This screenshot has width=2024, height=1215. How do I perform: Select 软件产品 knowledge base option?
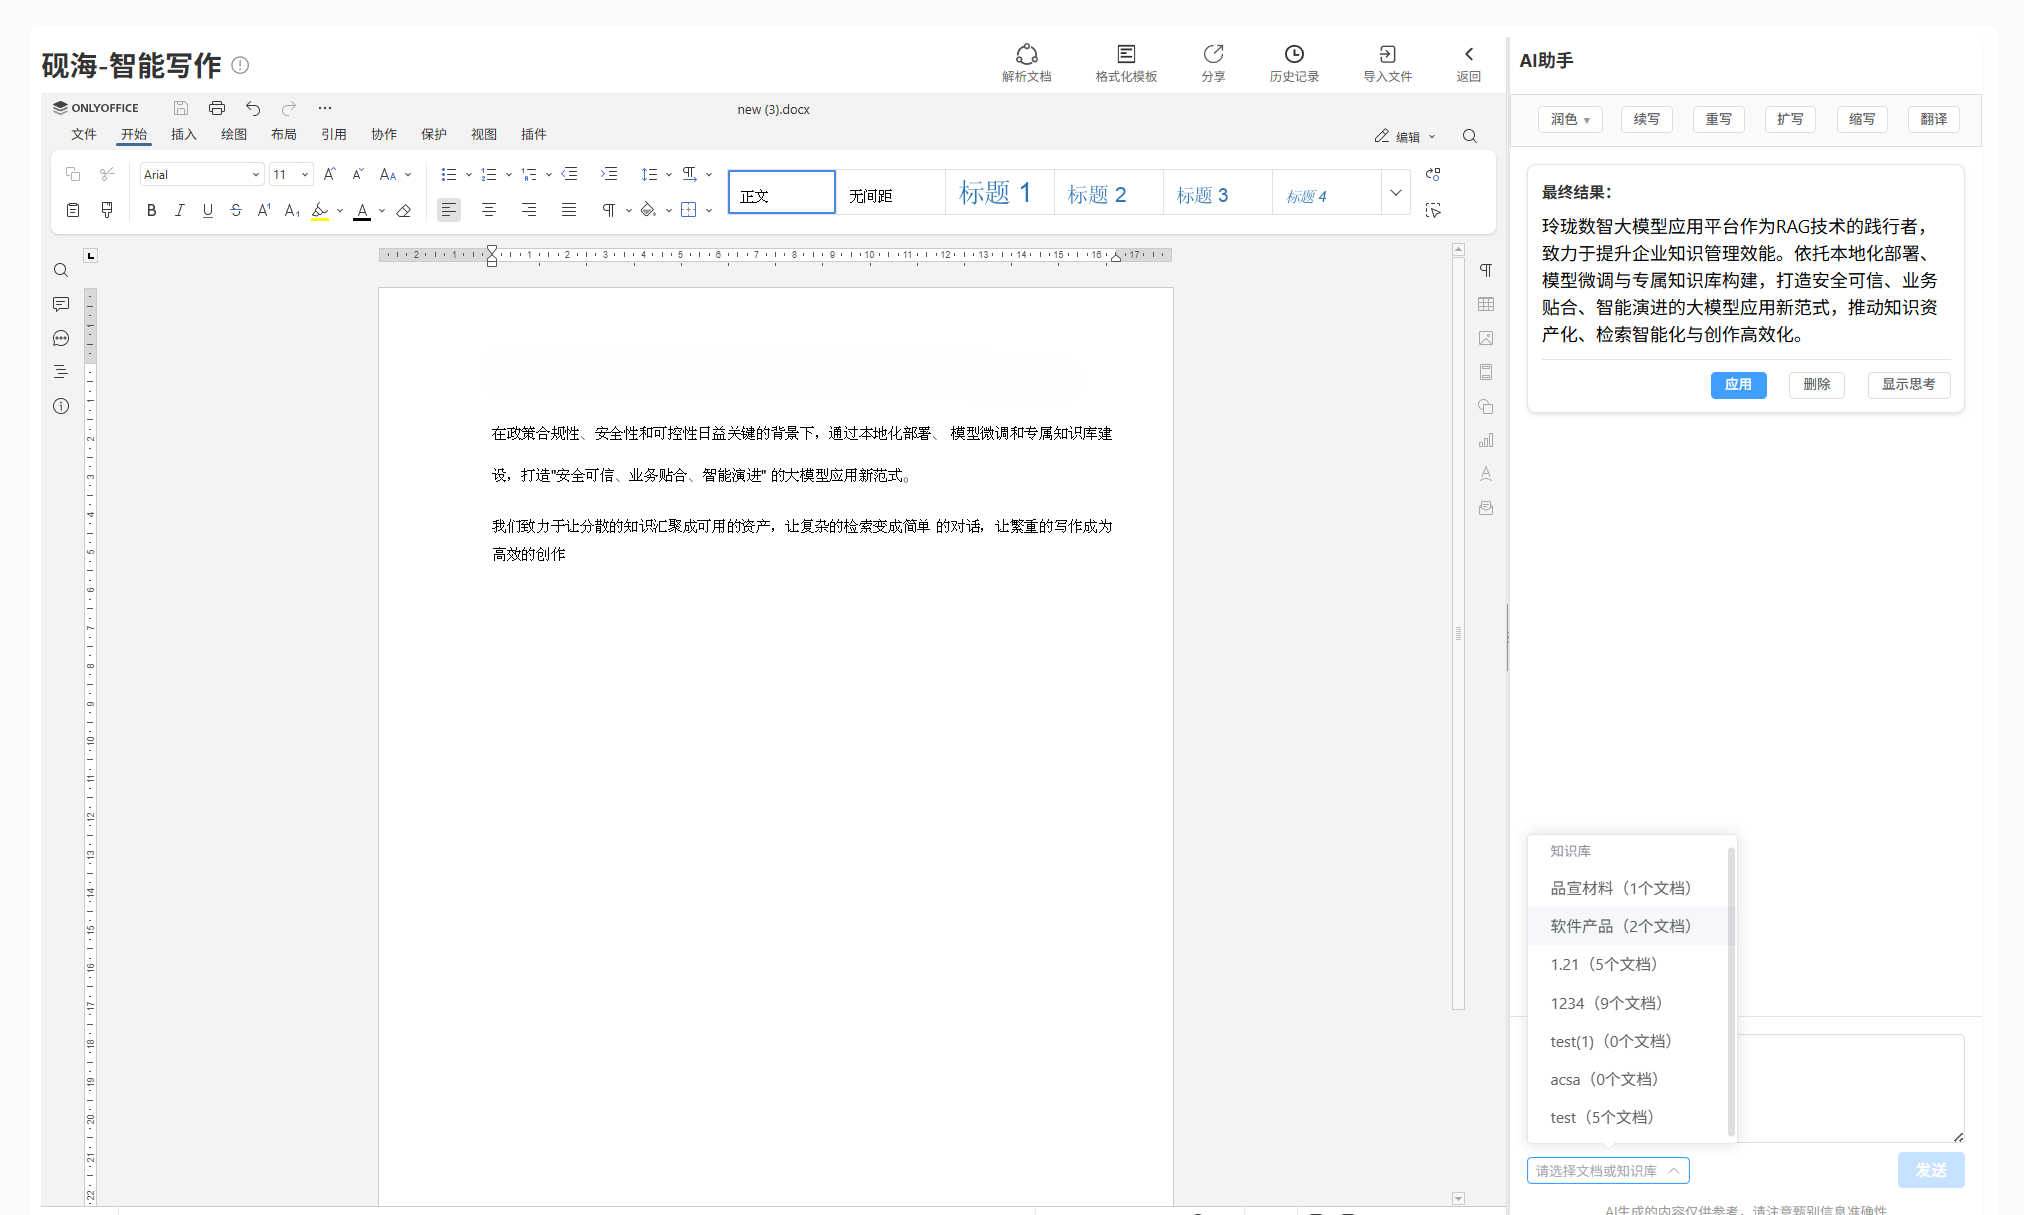click(1620, 926)
